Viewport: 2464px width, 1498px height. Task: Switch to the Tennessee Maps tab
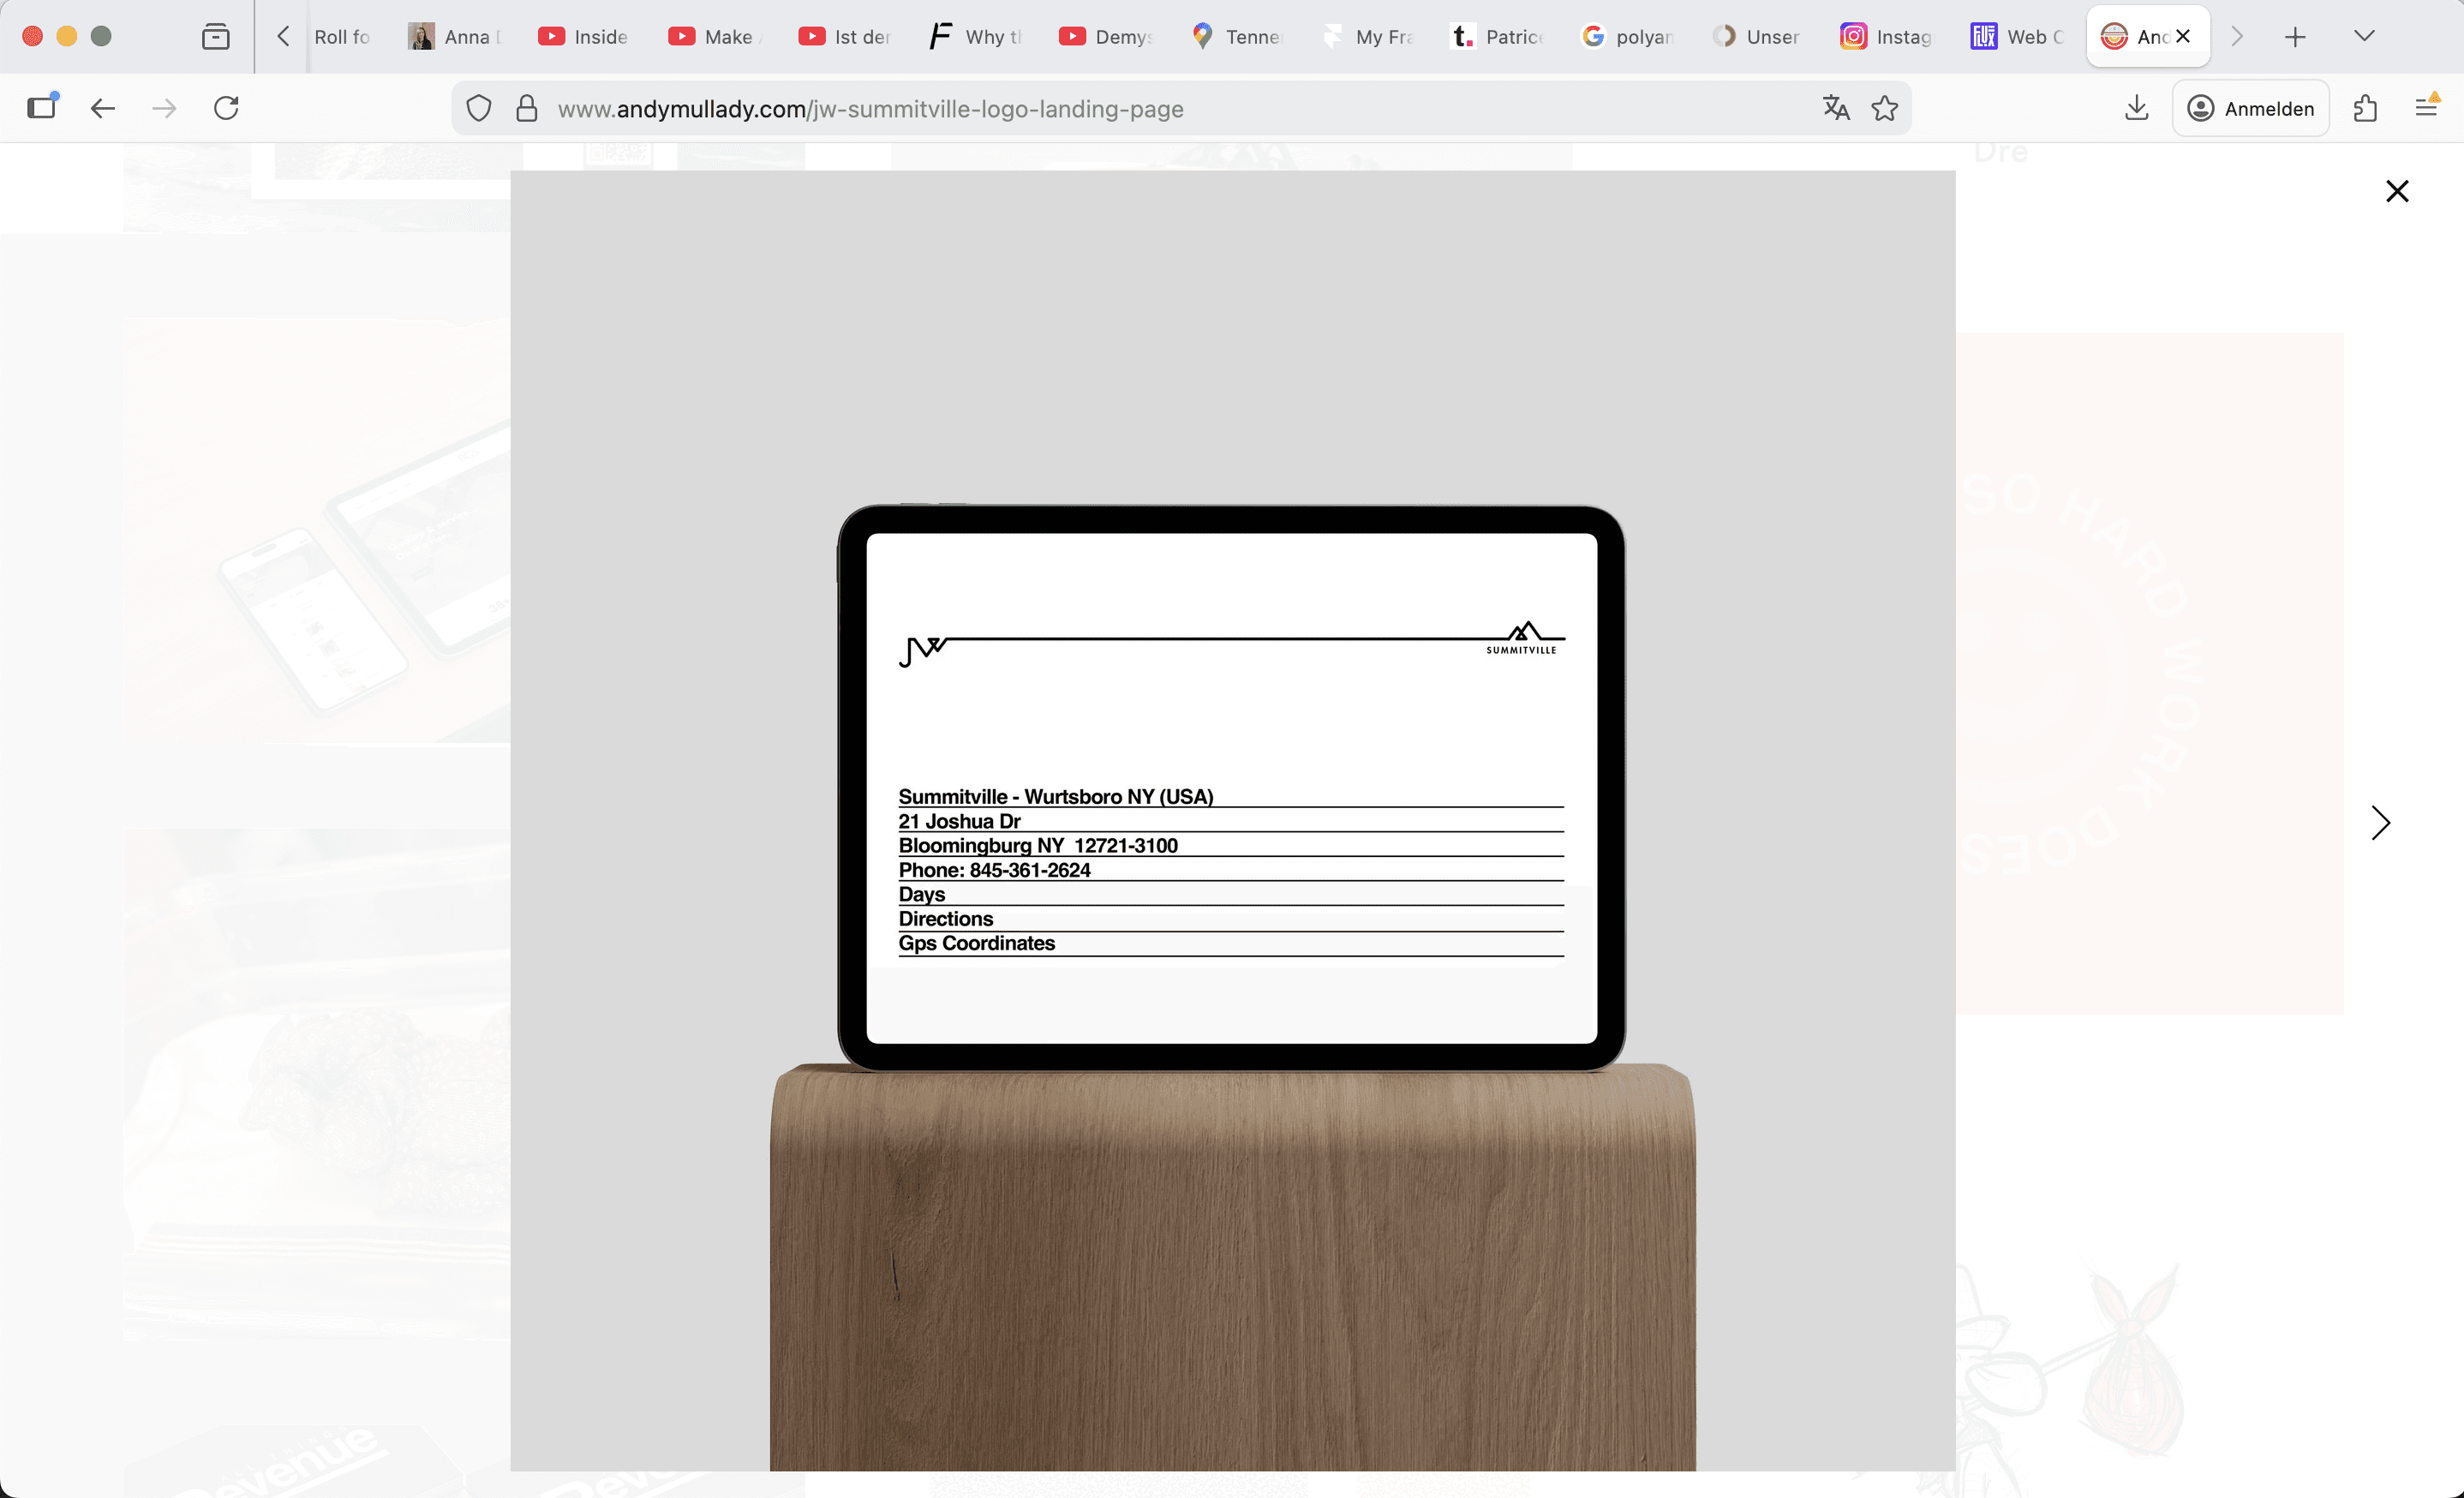(x=1238, y=37)
